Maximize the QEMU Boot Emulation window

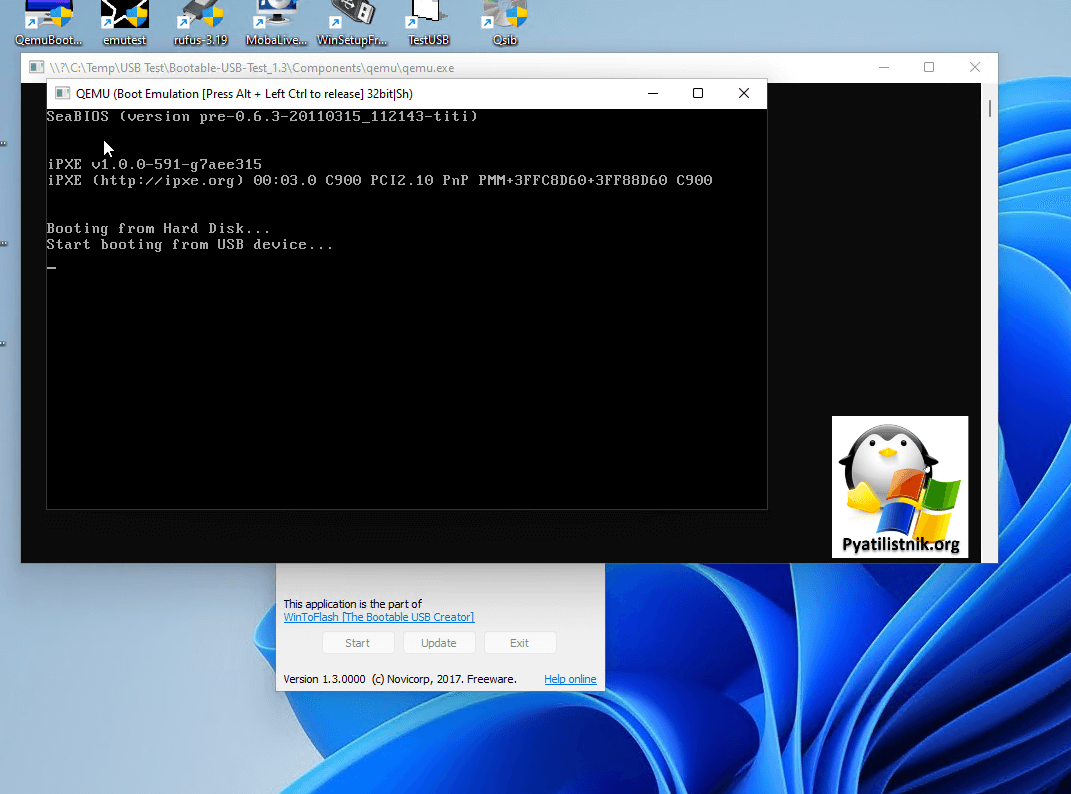click(698, 94)
